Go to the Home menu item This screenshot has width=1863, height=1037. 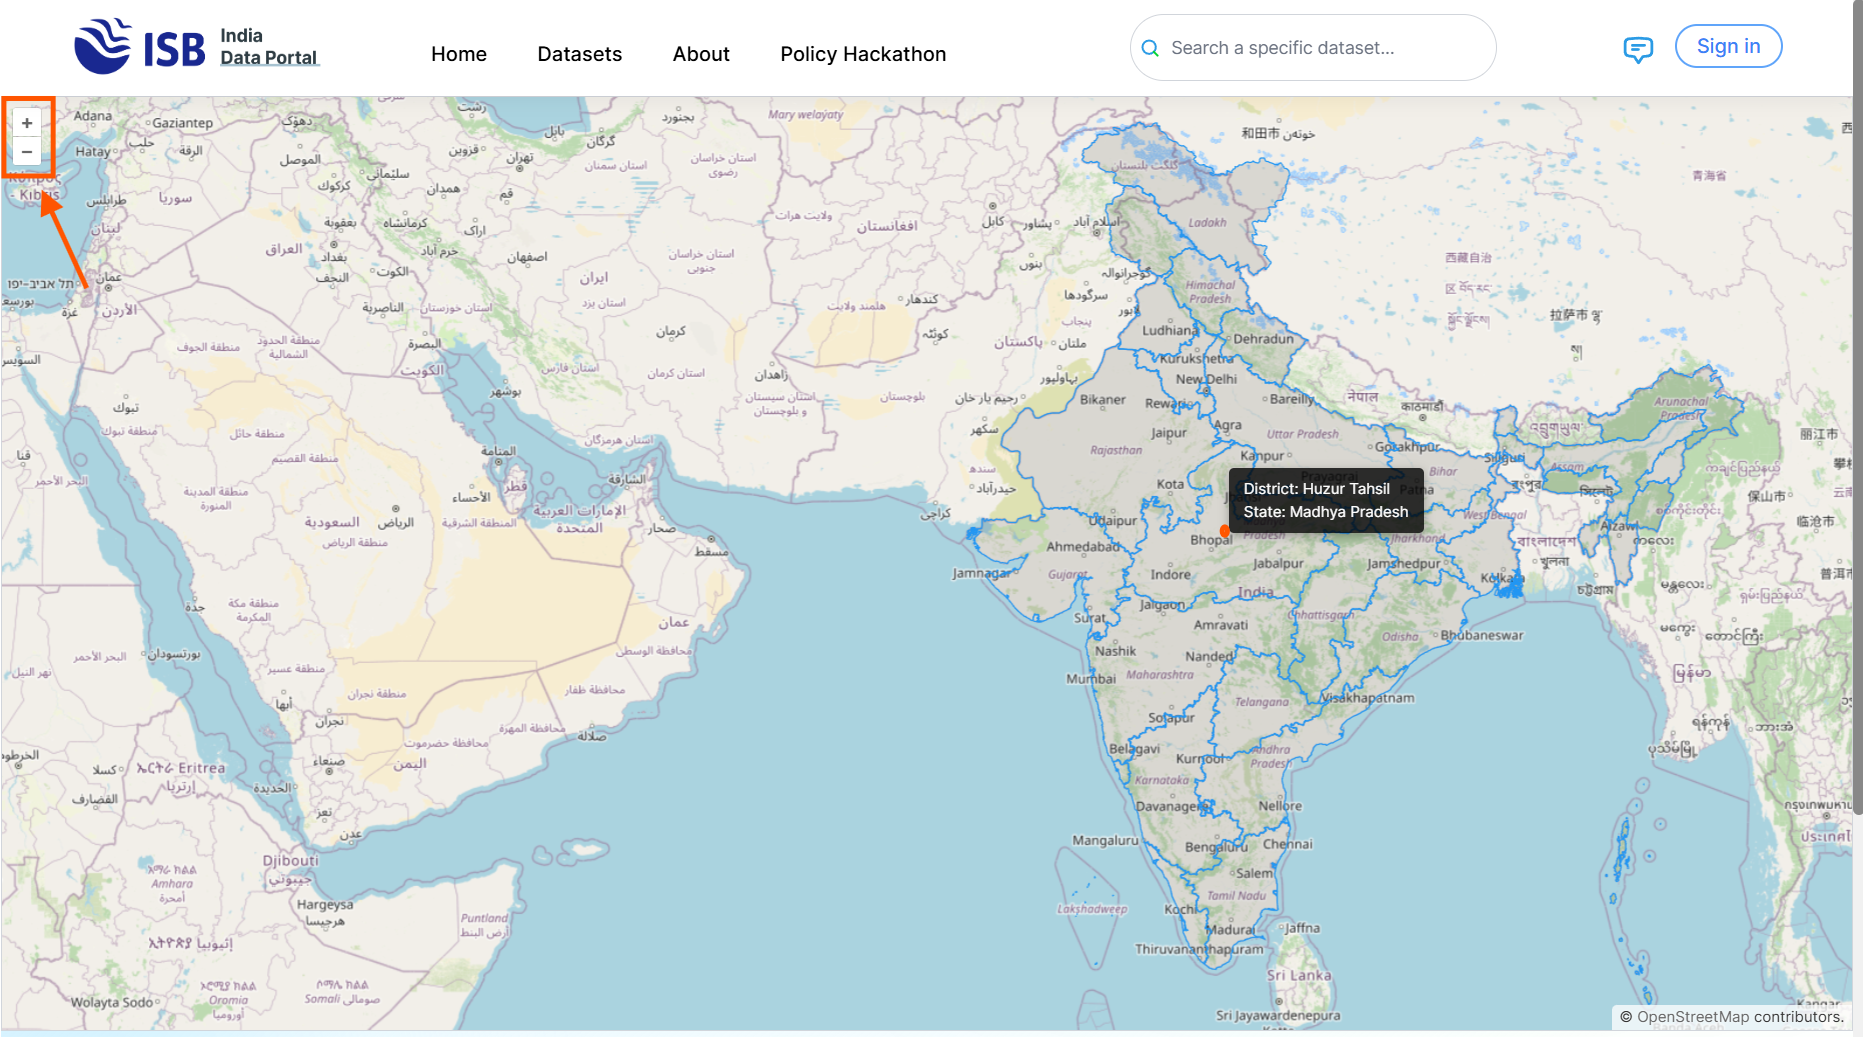pos(458,54)
